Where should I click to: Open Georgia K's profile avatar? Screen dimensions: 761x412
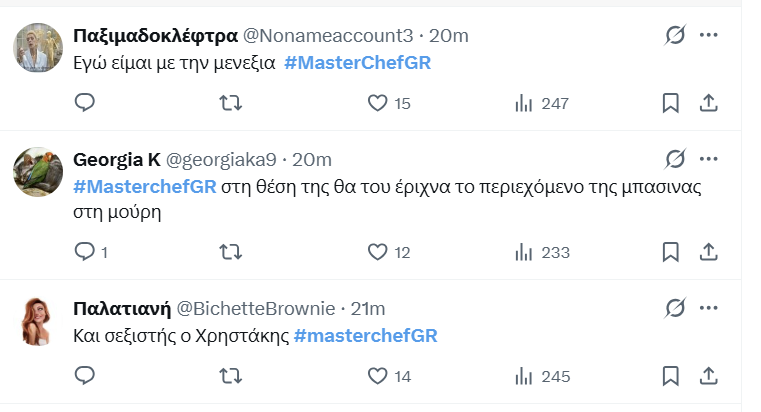tap(39, 172)
